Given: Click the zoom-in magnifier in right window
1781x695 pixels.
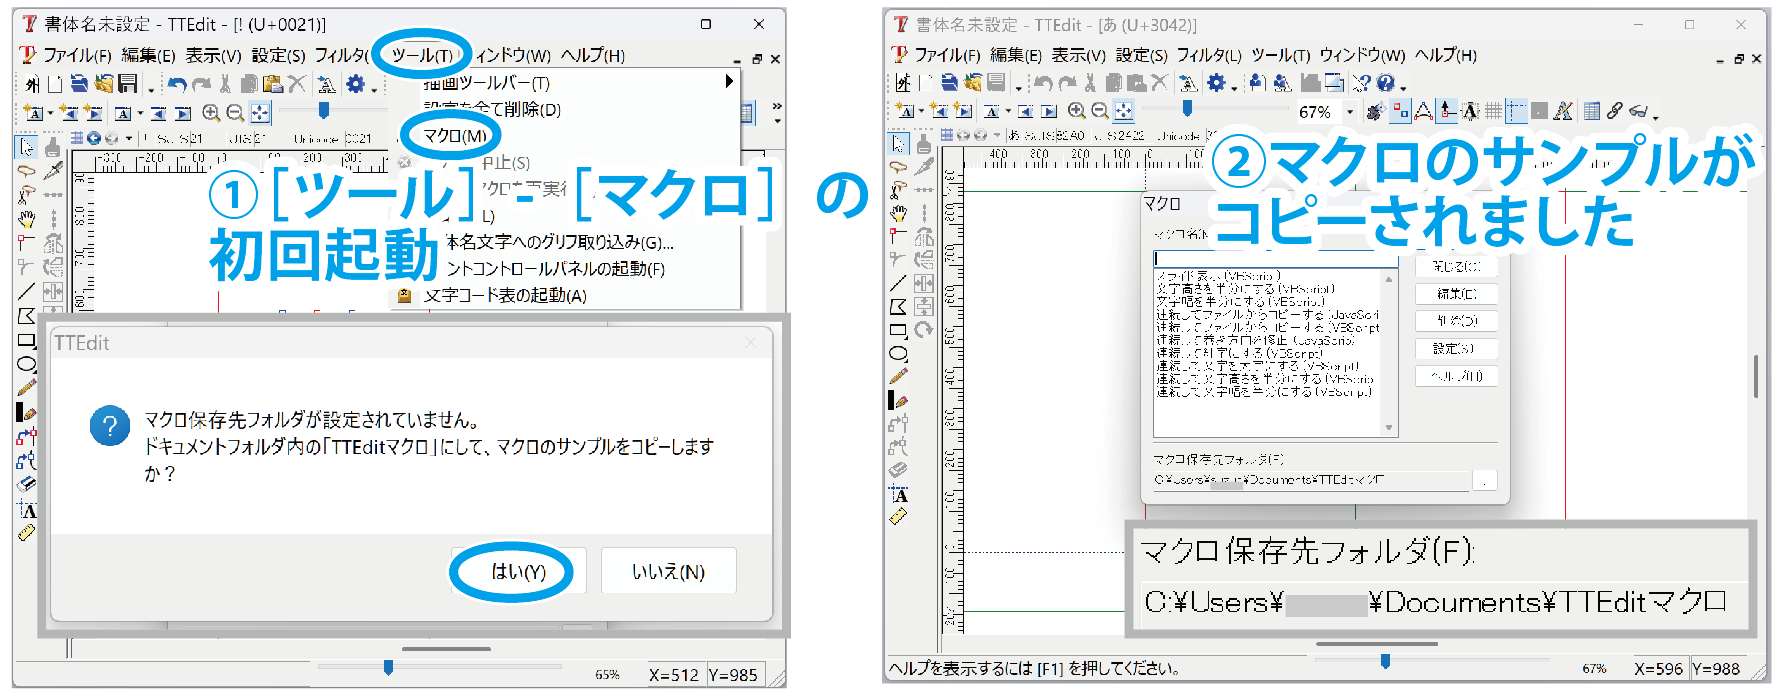Looking at the screenshot, I should point(1076,111).
